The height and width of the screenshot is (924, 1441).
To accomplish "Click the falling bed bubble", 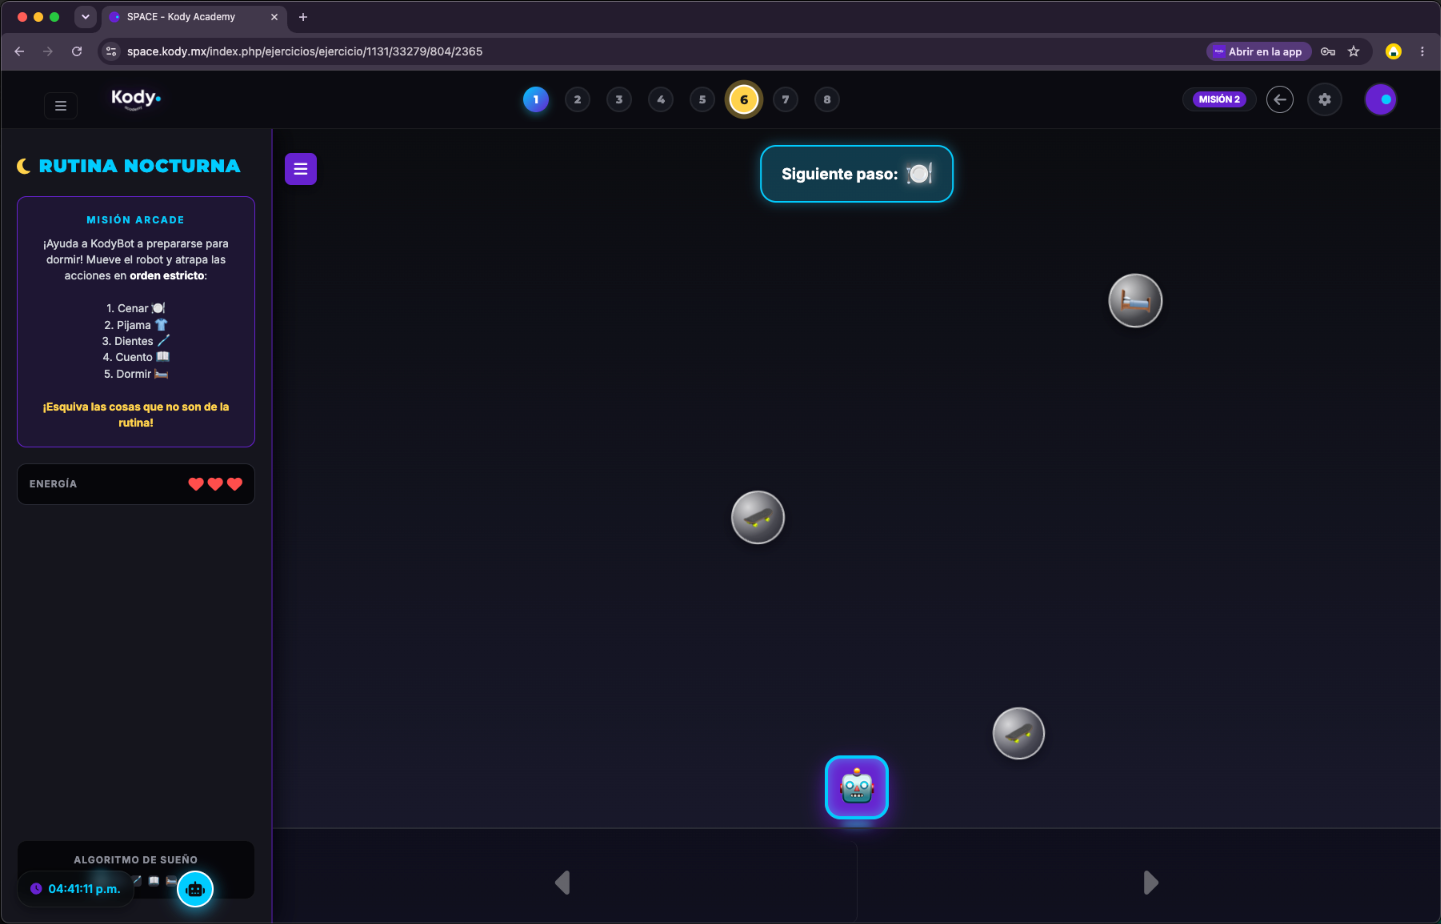I will pyautogui.click(x=1136, y=300).
